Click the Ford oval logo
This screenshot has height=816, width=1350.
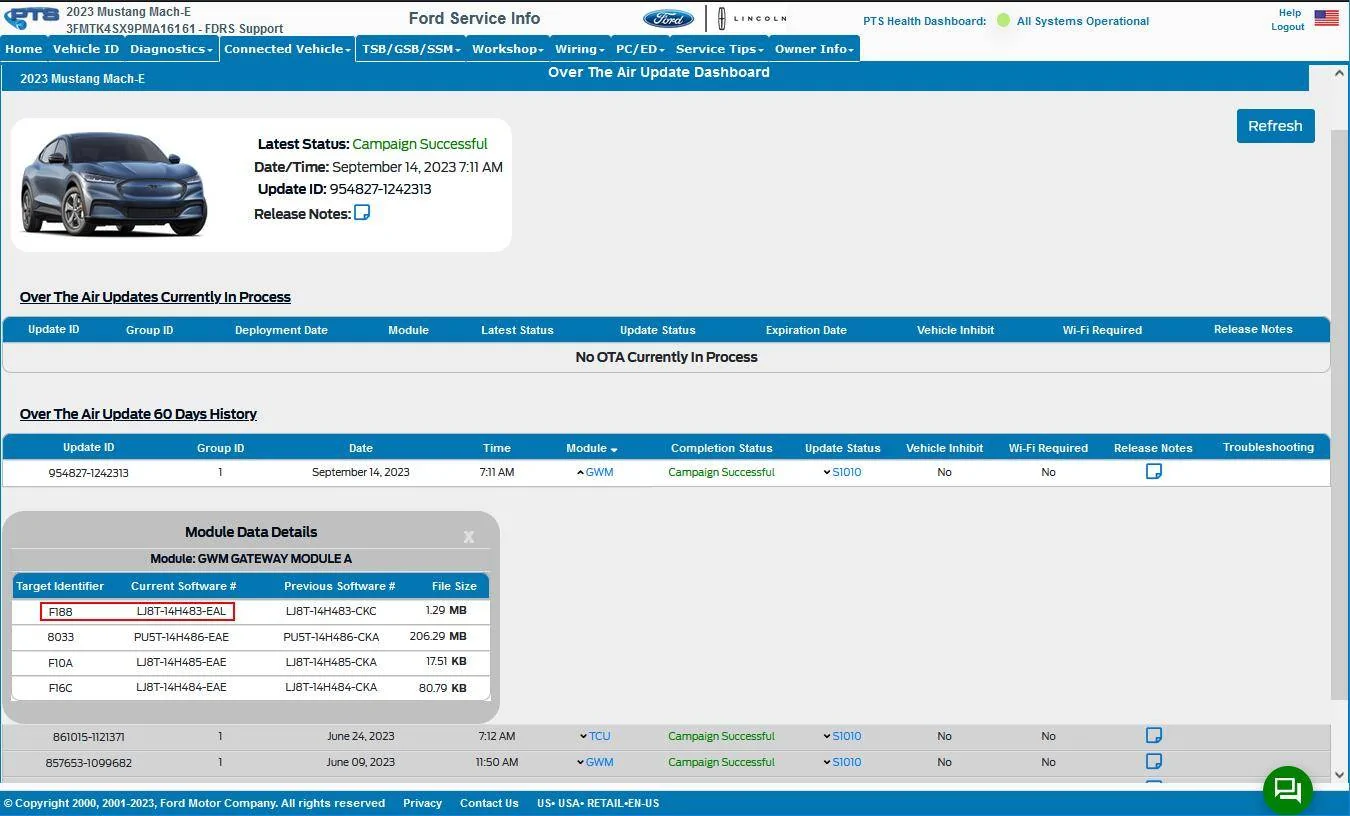click(668, 18)
